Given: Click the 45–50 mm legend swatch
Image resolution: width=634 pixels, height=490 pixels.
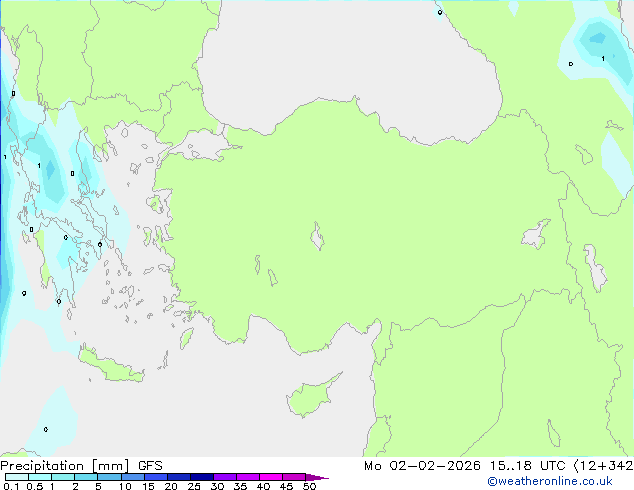Looking at the screenshot, I should (x=294, y=477).
